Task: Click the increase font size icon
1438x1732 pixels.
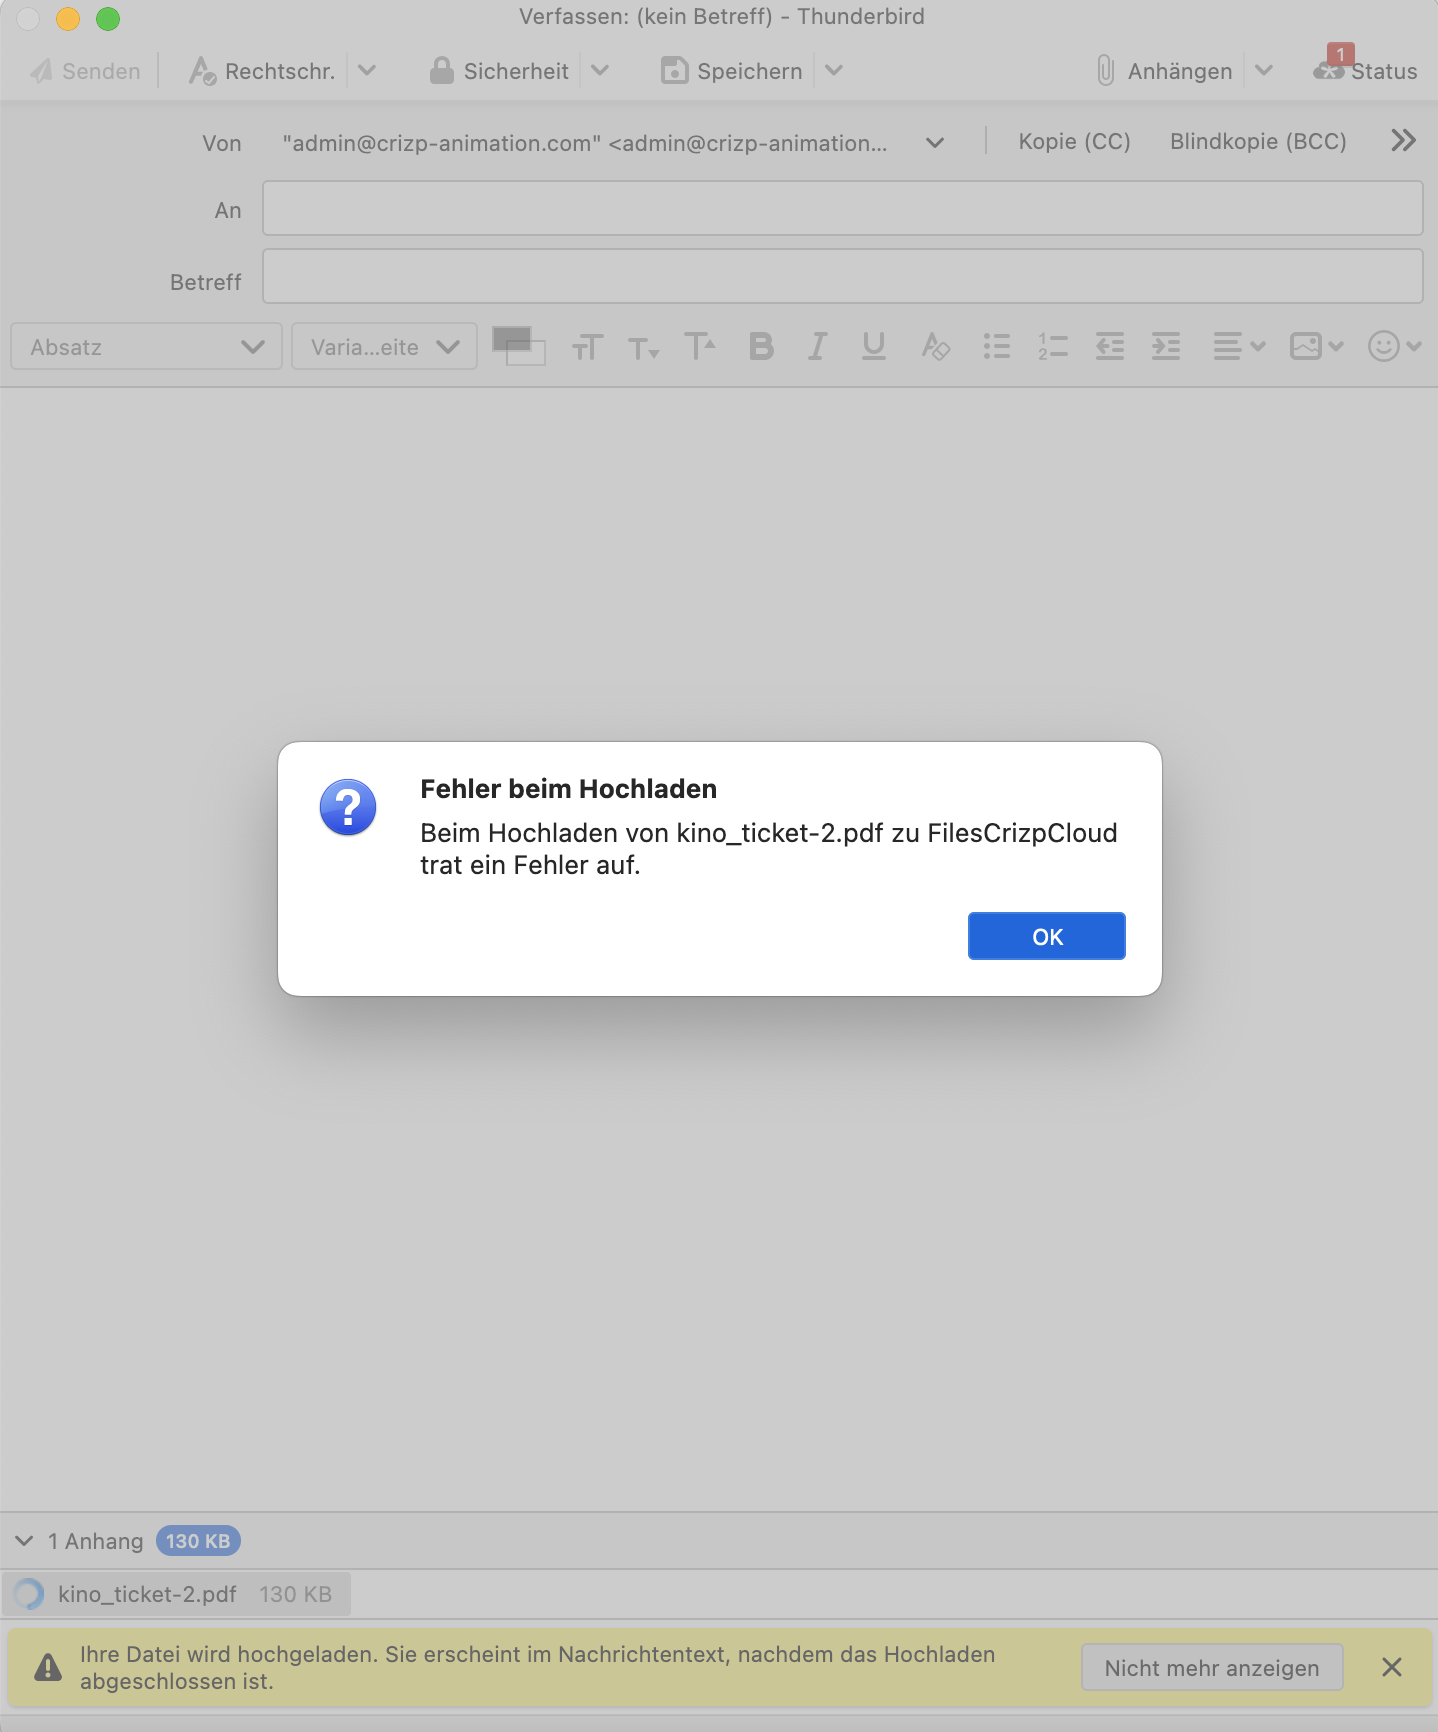Action: point(700,347)
